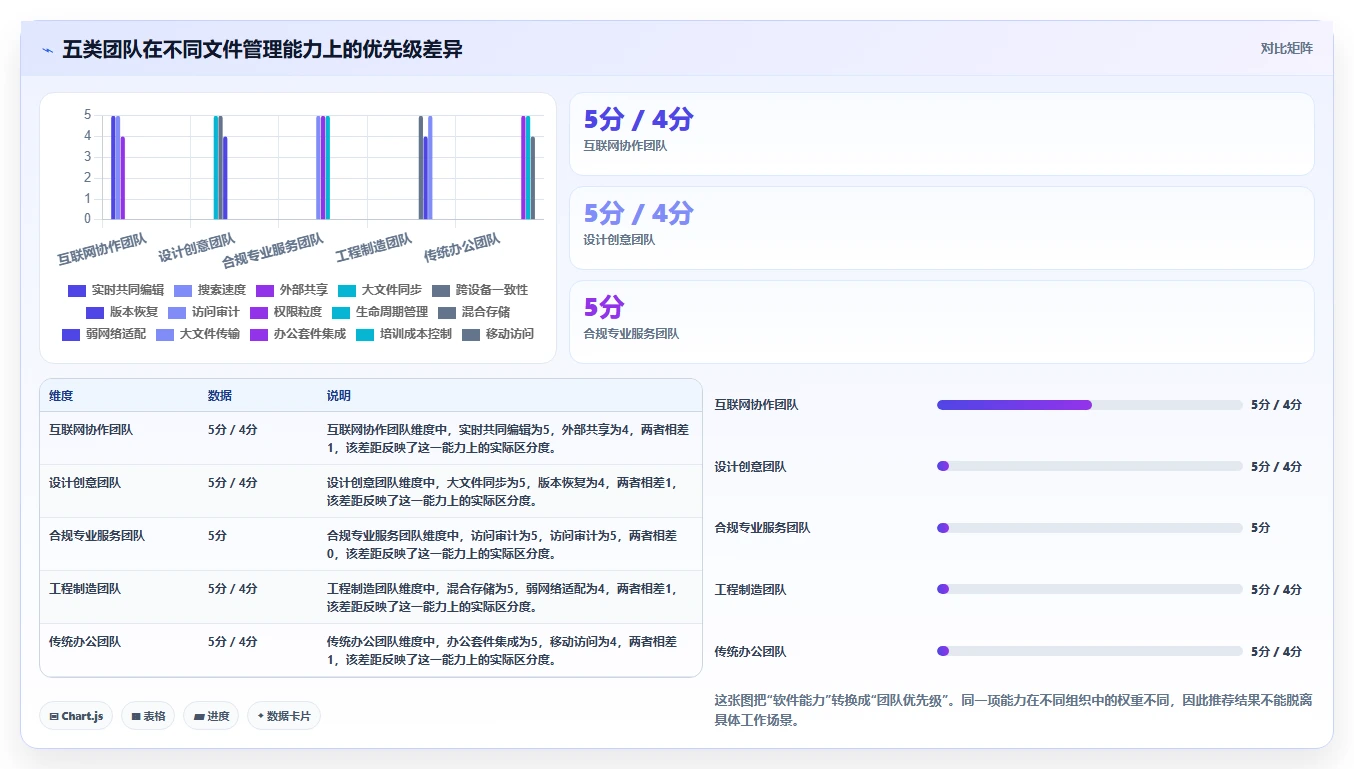Image resolution: width=1354 pixels, height=769 pixels.
Task: Click the 工程制造团队 progress bar
Action: pos(1090,590)
